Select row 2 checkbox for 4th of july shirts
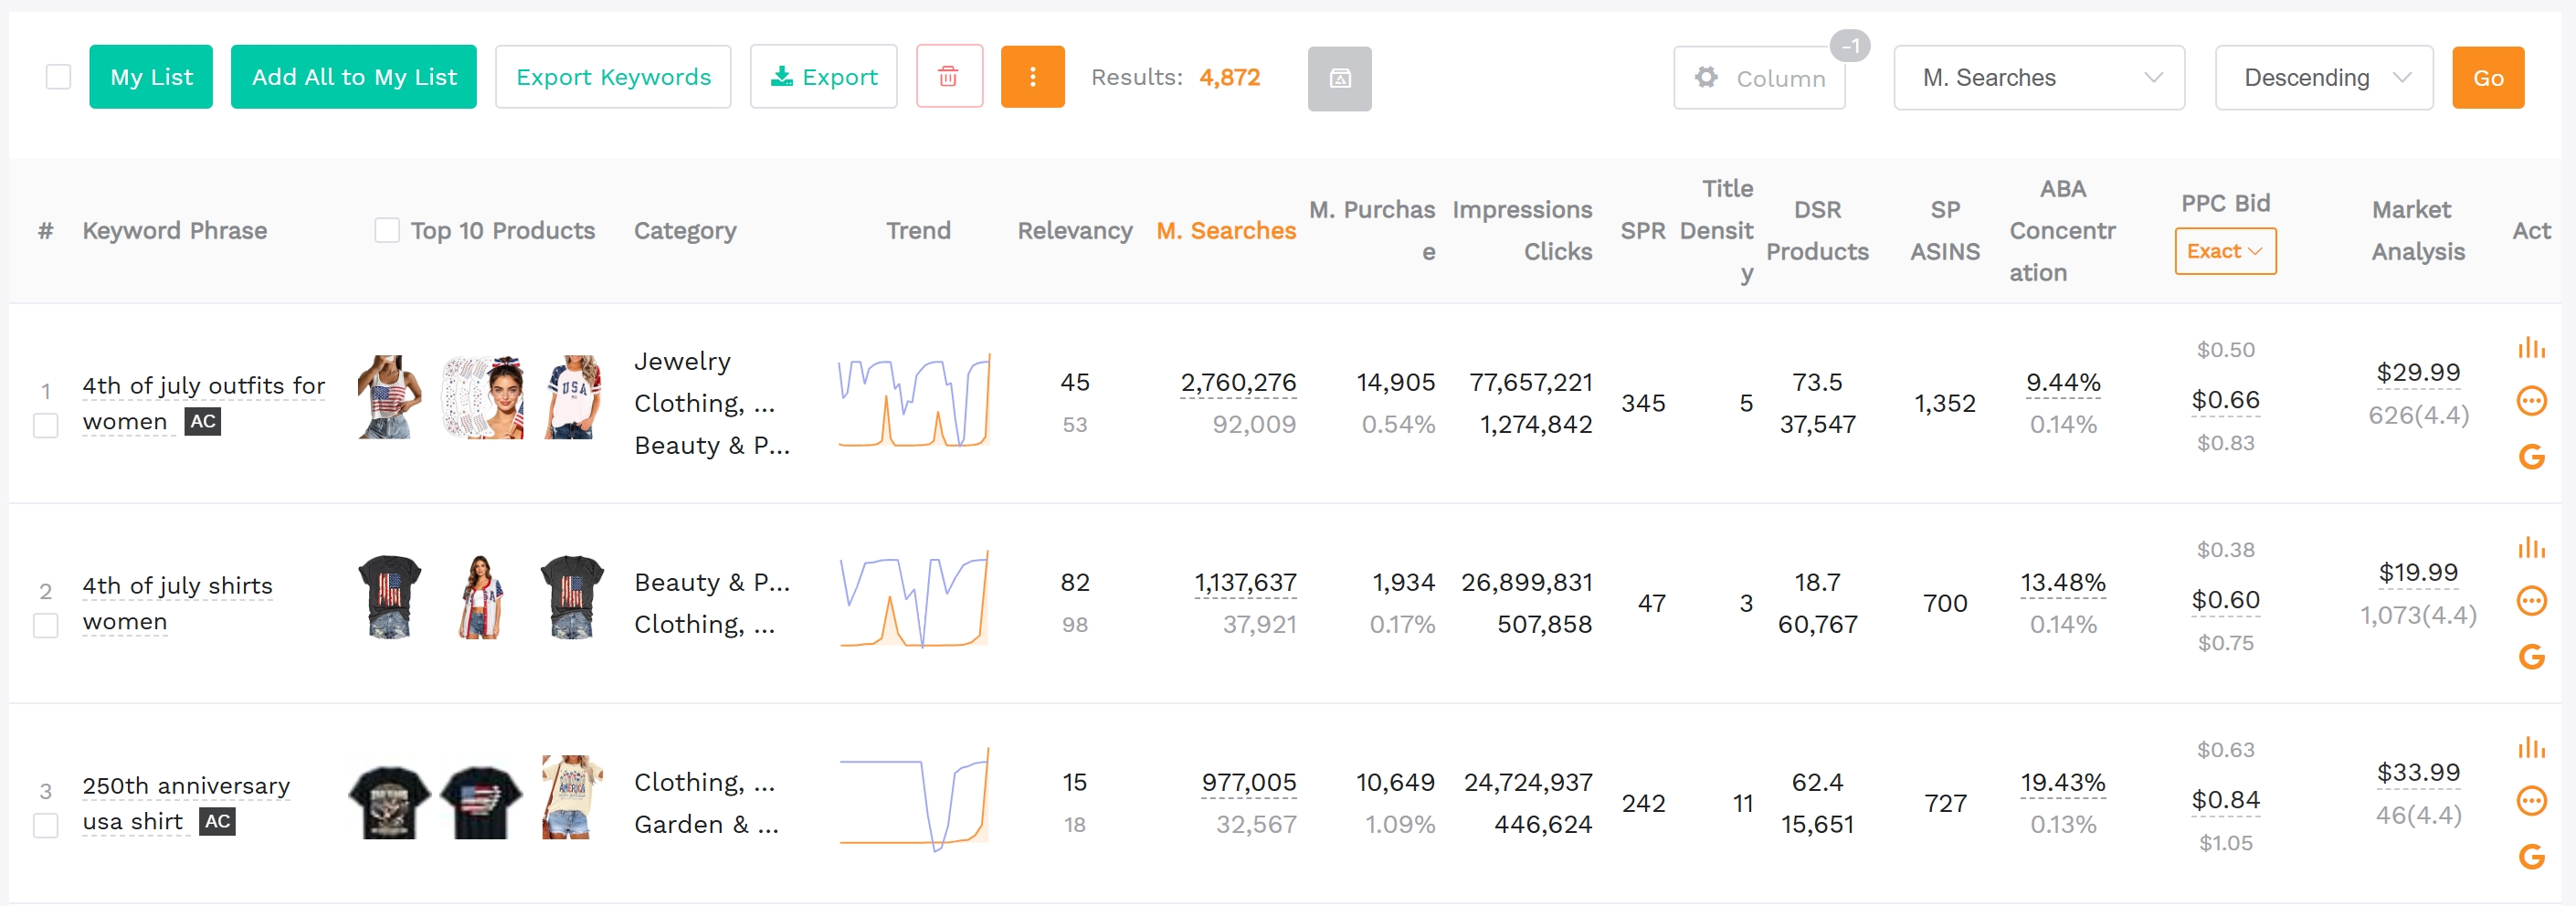This screenshot has height=906, width=2576. coord(46,626)
